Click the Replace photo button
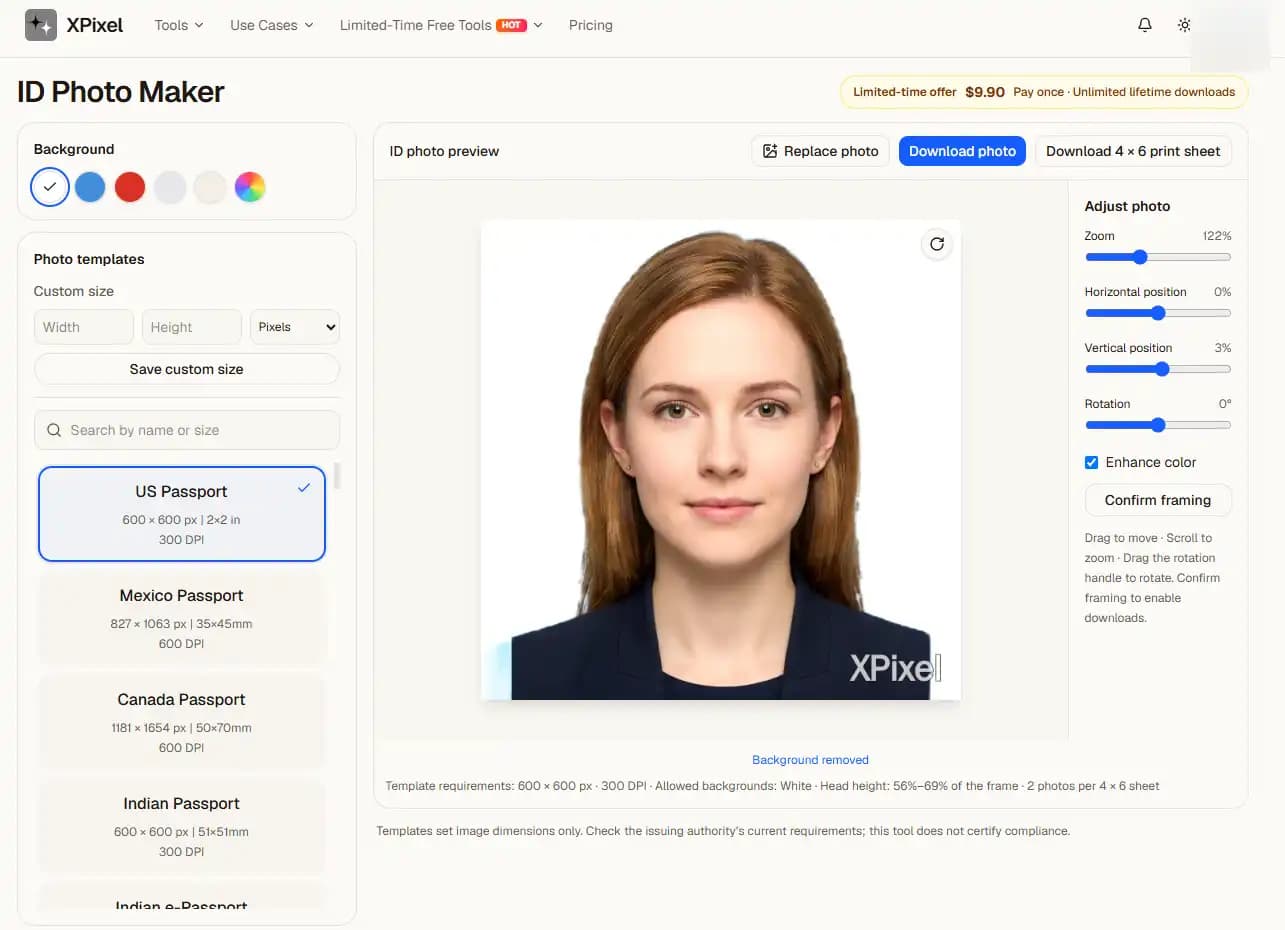 click(x=820, y=151)
